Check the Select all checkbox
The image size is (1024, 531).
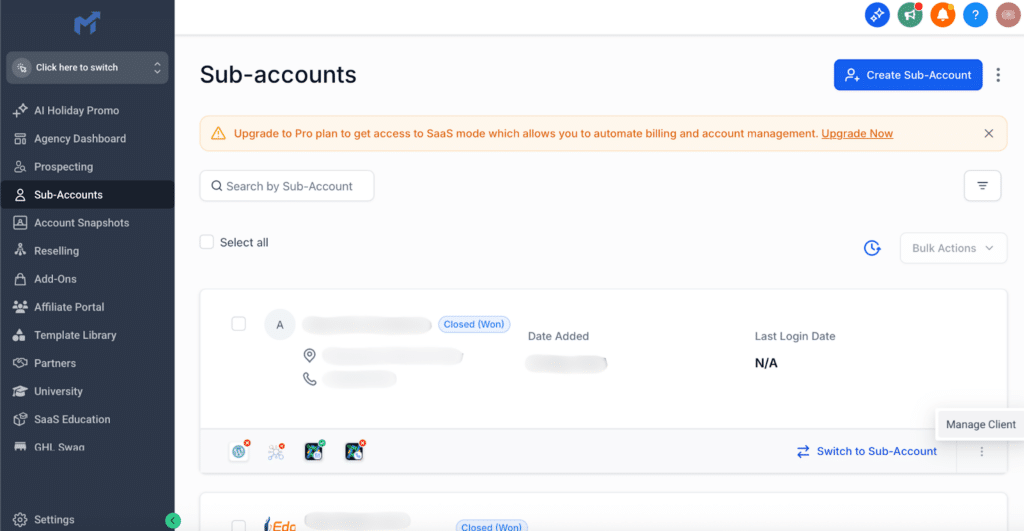coord(207,242)
